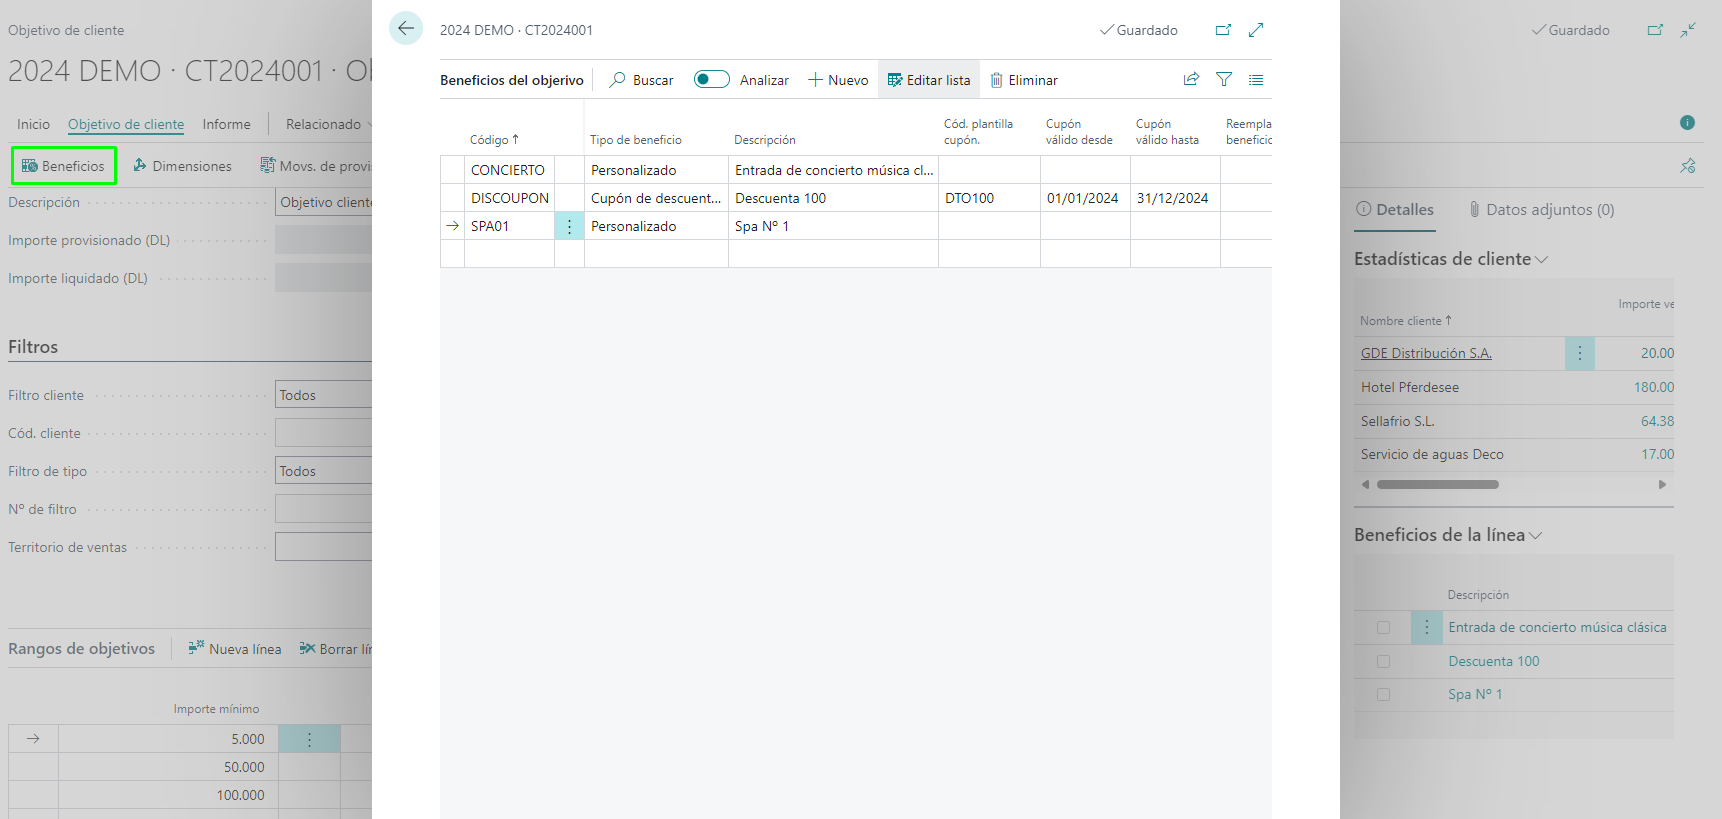Click the list view layout icon
Viewport: 1722px width, 819px height.
[x=1256, y=79]
